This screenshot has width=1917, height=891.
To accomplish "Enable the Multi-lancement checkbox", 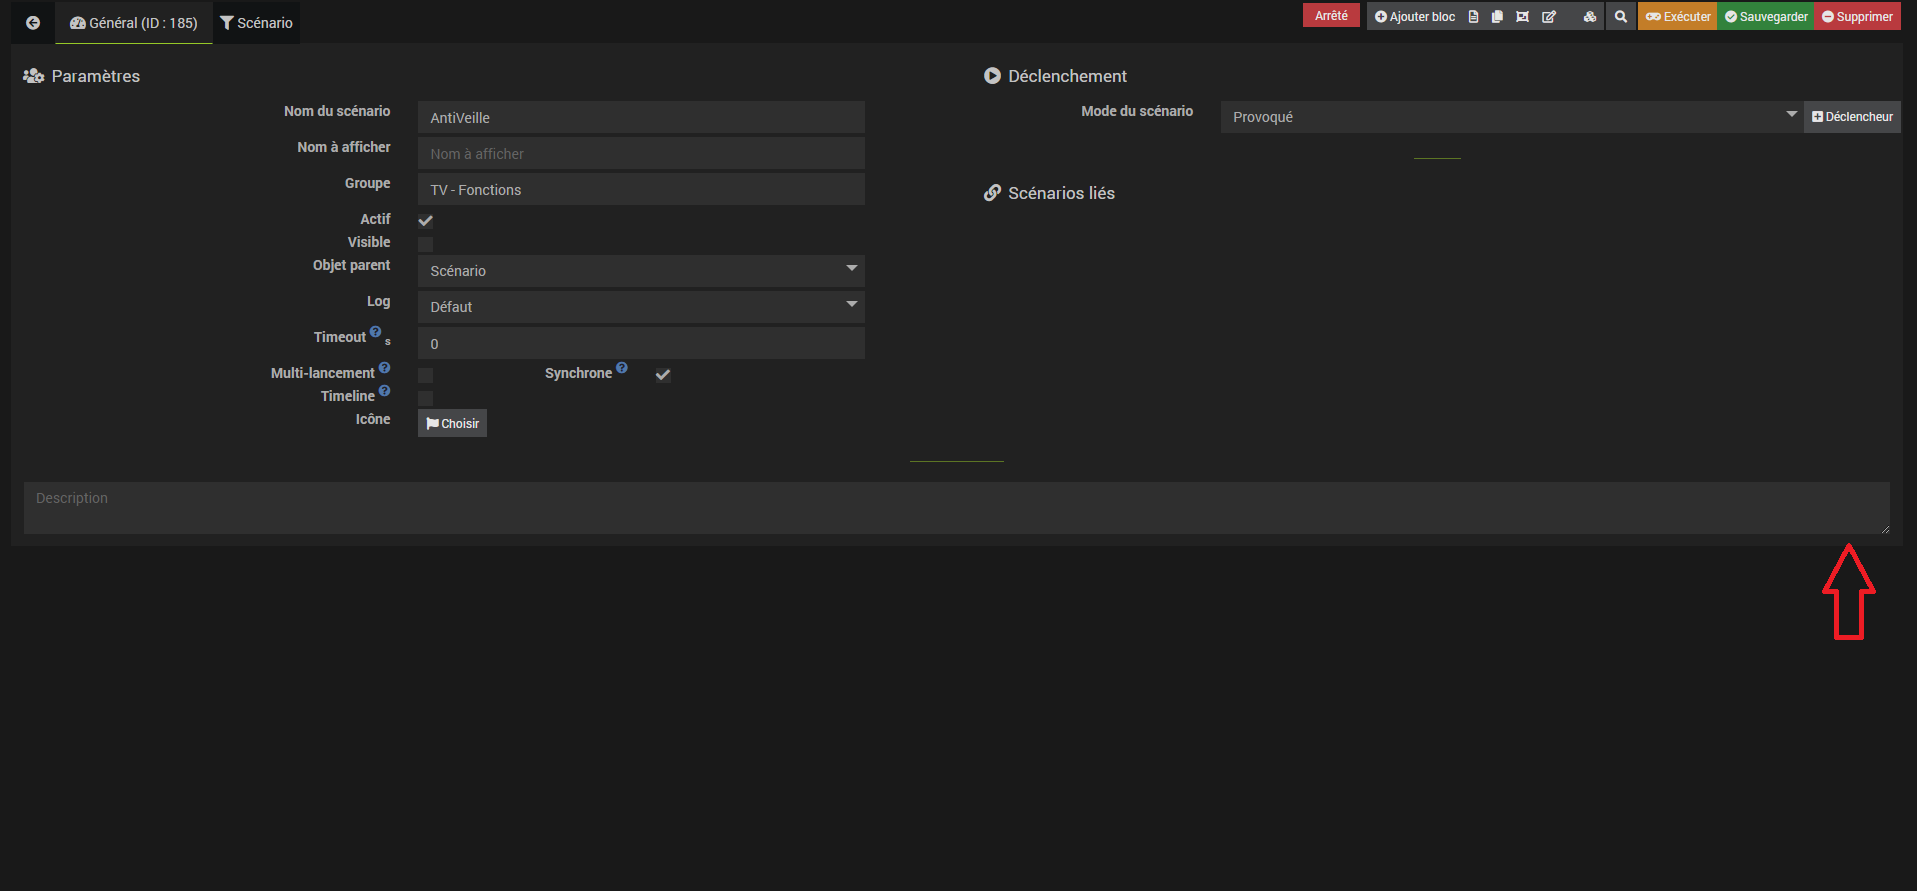I will pos(426,375).
